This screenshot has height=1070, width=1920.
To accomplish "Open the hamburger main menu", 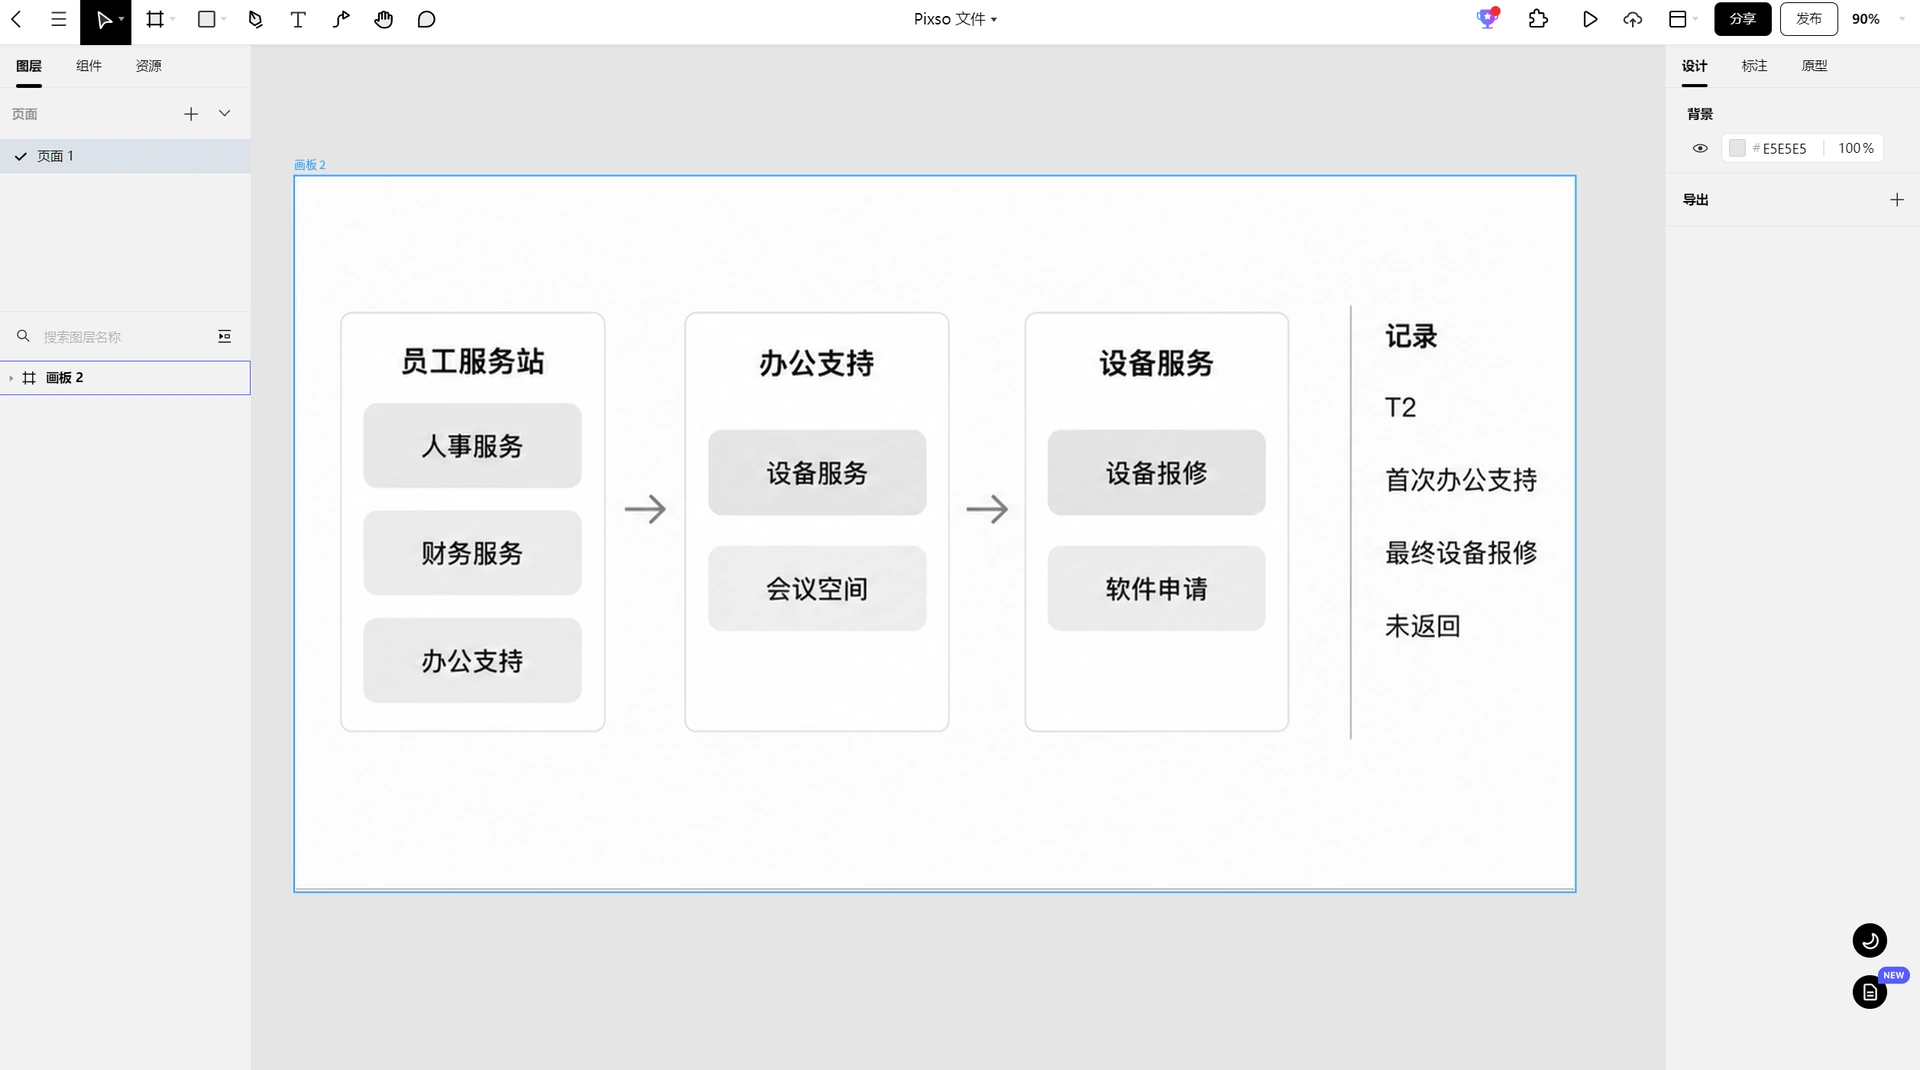I will (x=59, y=19).
